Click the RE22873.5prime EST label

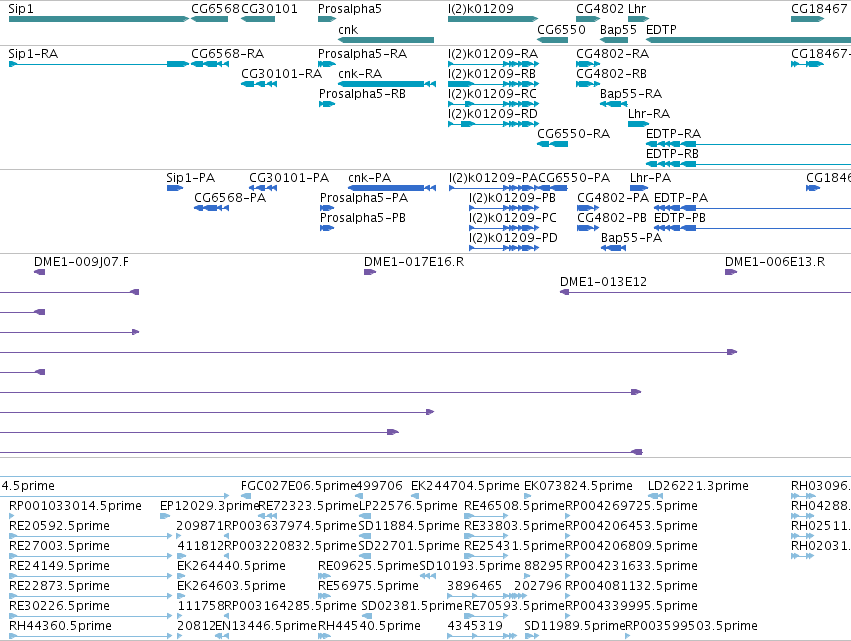(x=59, y=587)
